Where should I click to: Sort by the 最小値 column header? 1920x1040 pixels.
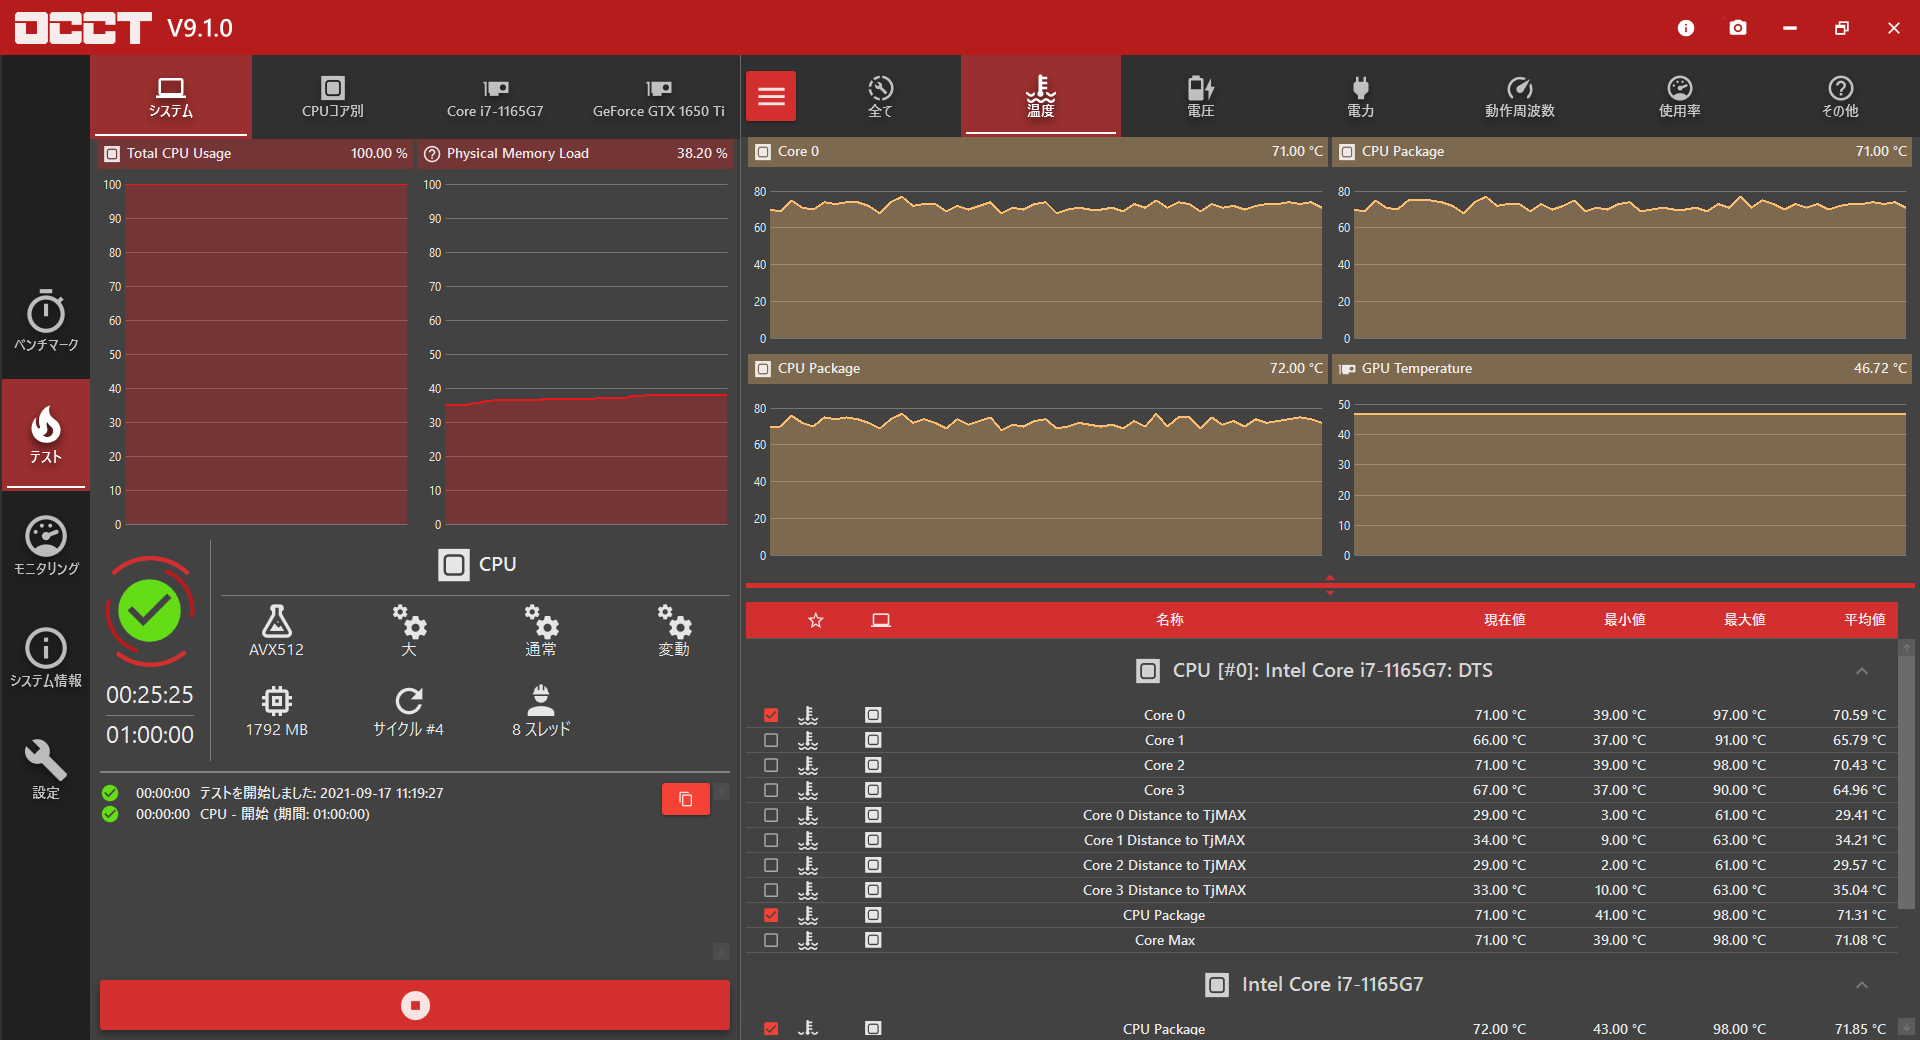pyautogui.click(x=1625, y=620)
